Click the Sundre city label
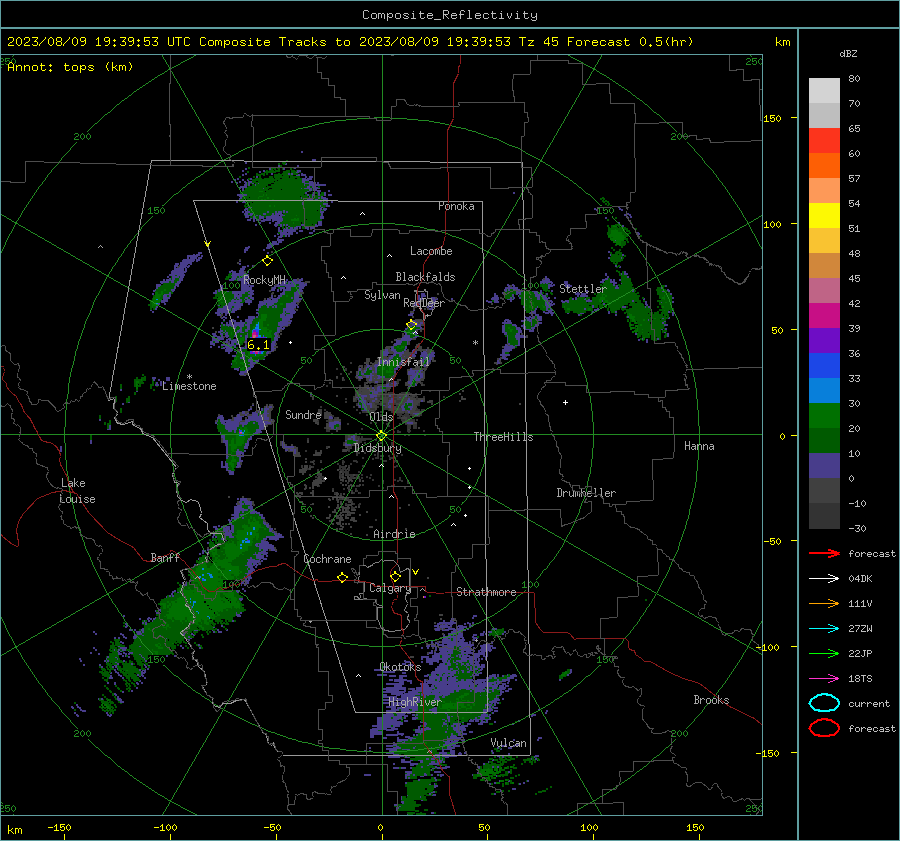This screenshot has width=900, height=841. pos(303,414)
